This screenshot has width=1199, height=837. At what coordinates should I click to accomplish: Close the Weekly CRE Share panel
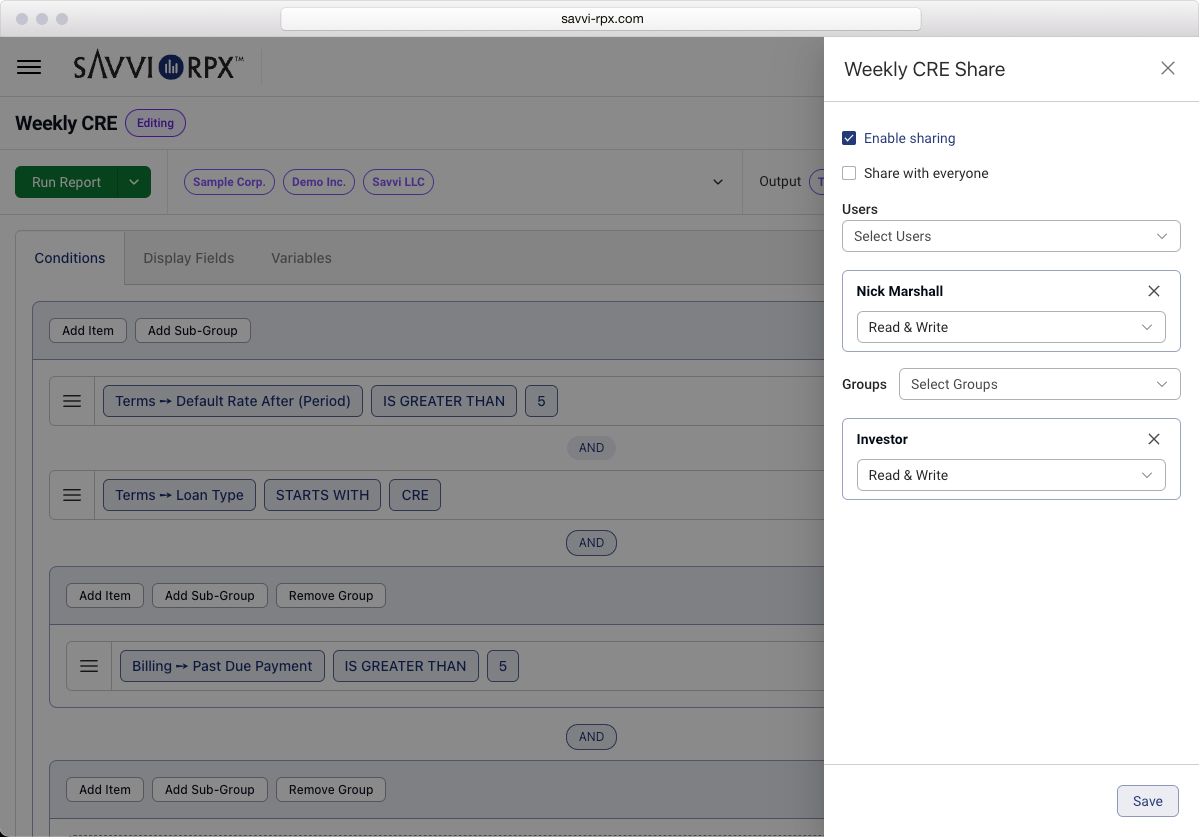pyautogui.click(x=1167, y=69)
